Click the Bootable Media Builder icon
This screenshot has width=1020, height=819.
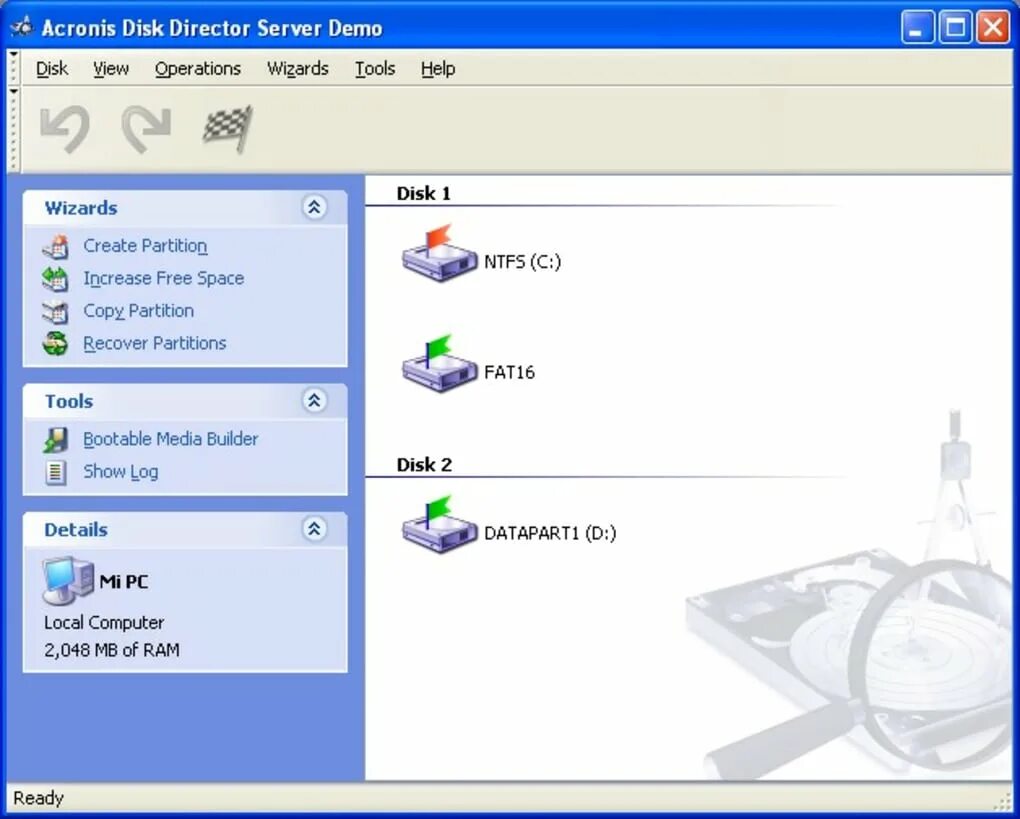click(x=55, y=440)
